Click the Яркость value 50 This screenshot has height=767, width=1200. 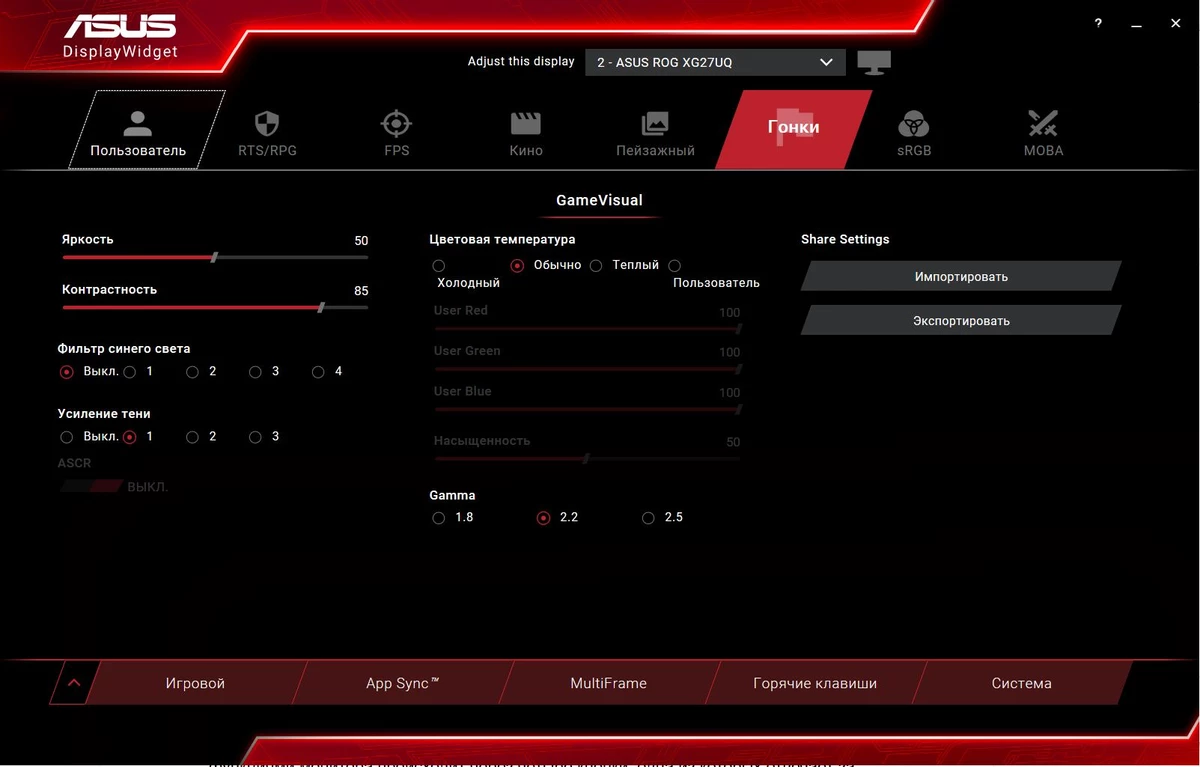pyautogui.click(x=361, y=241)
